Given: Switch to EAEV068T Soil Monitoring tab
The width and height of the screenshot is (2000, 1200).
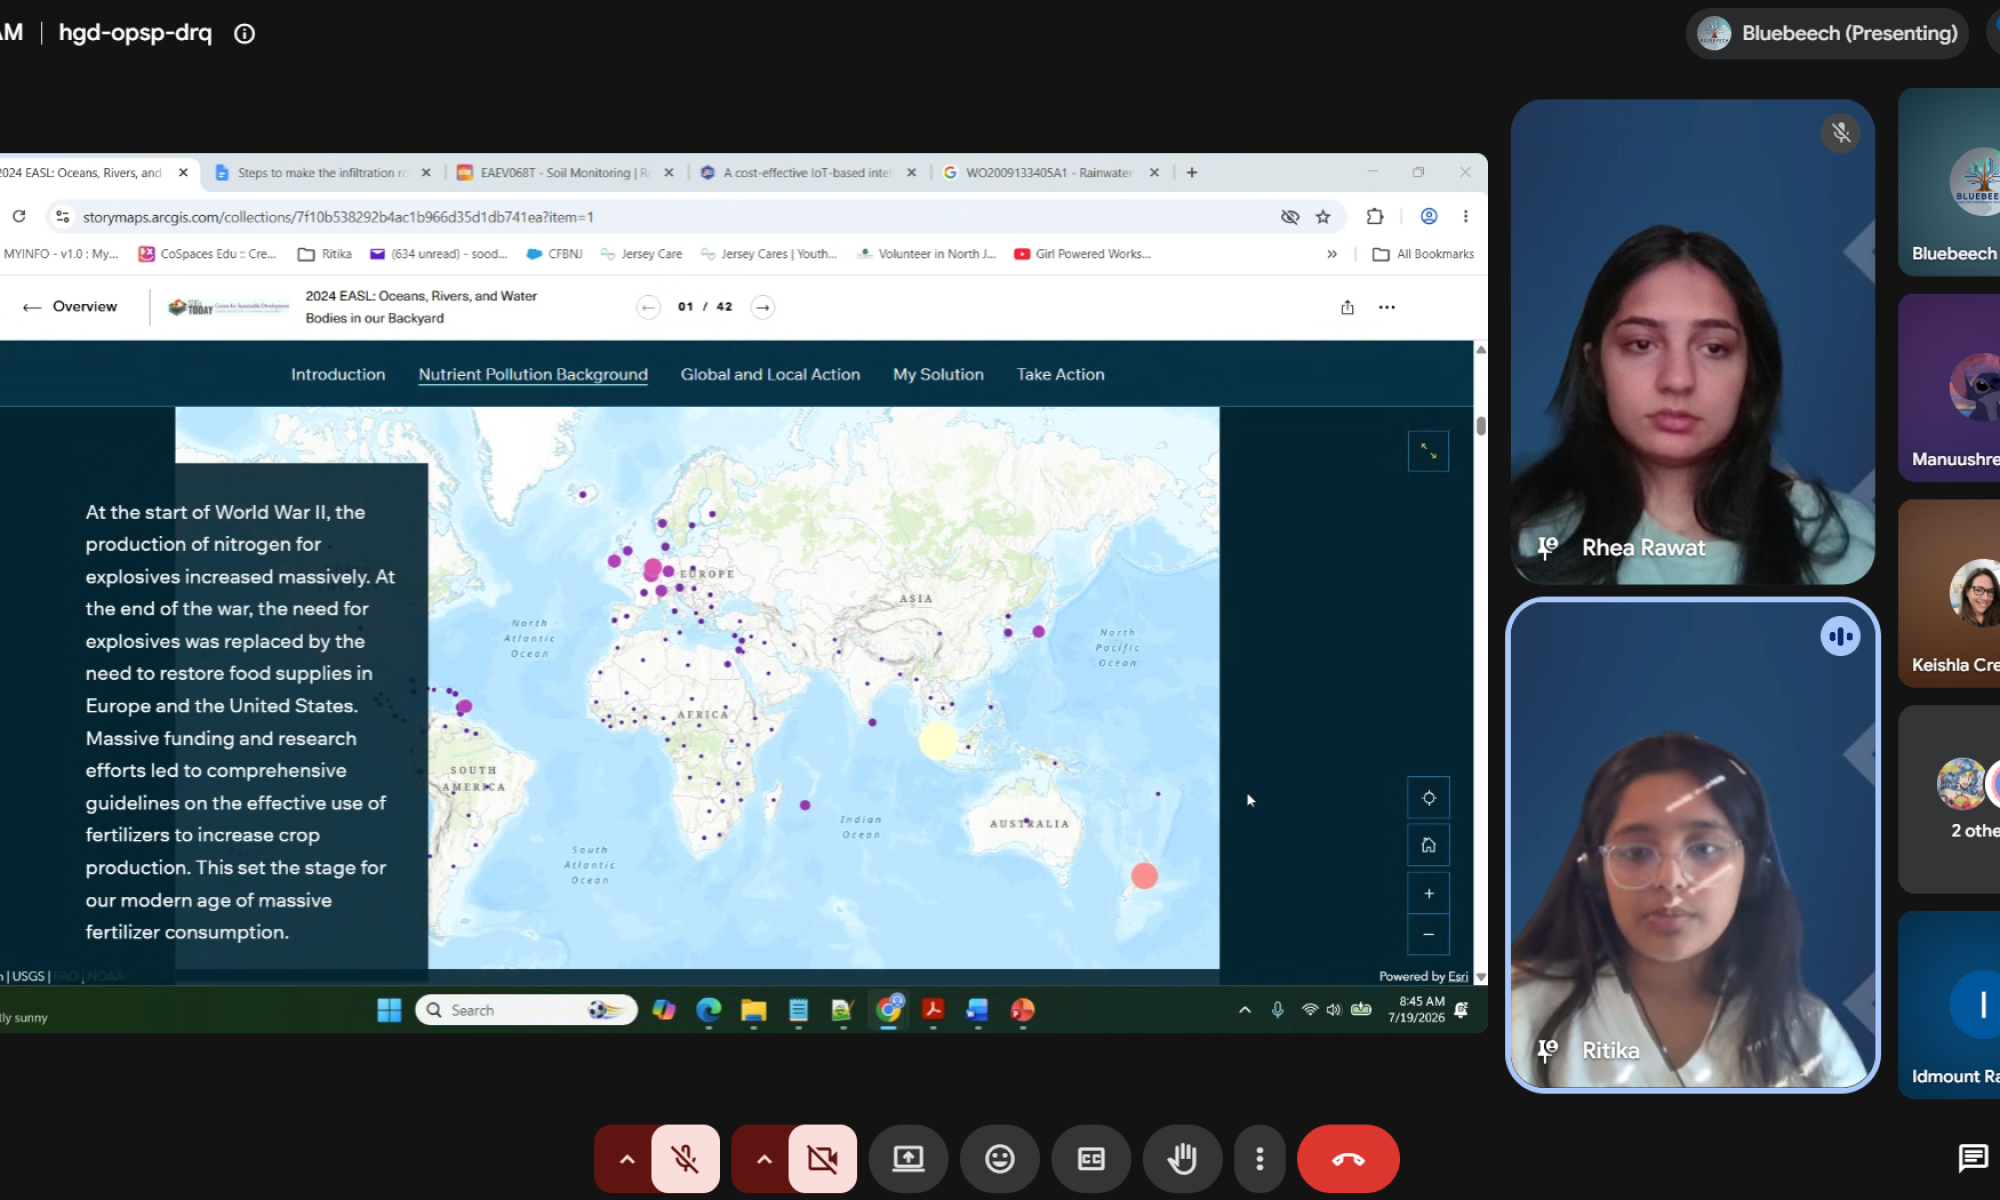Looking at the screenshot, I should click(x=565, y=173).
